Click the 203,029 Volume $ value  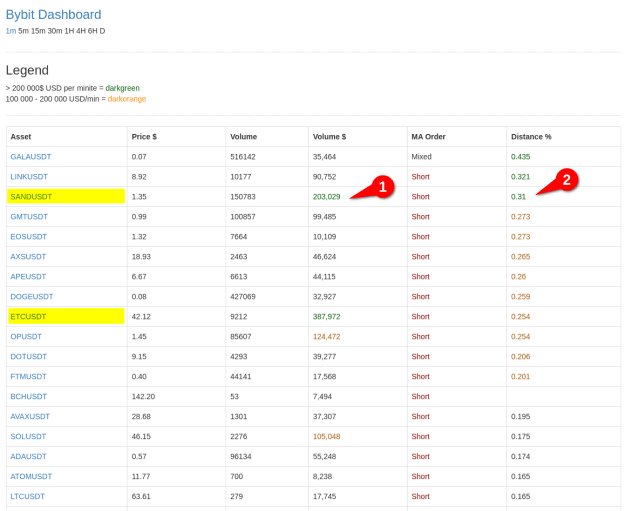tap(326, 197)
